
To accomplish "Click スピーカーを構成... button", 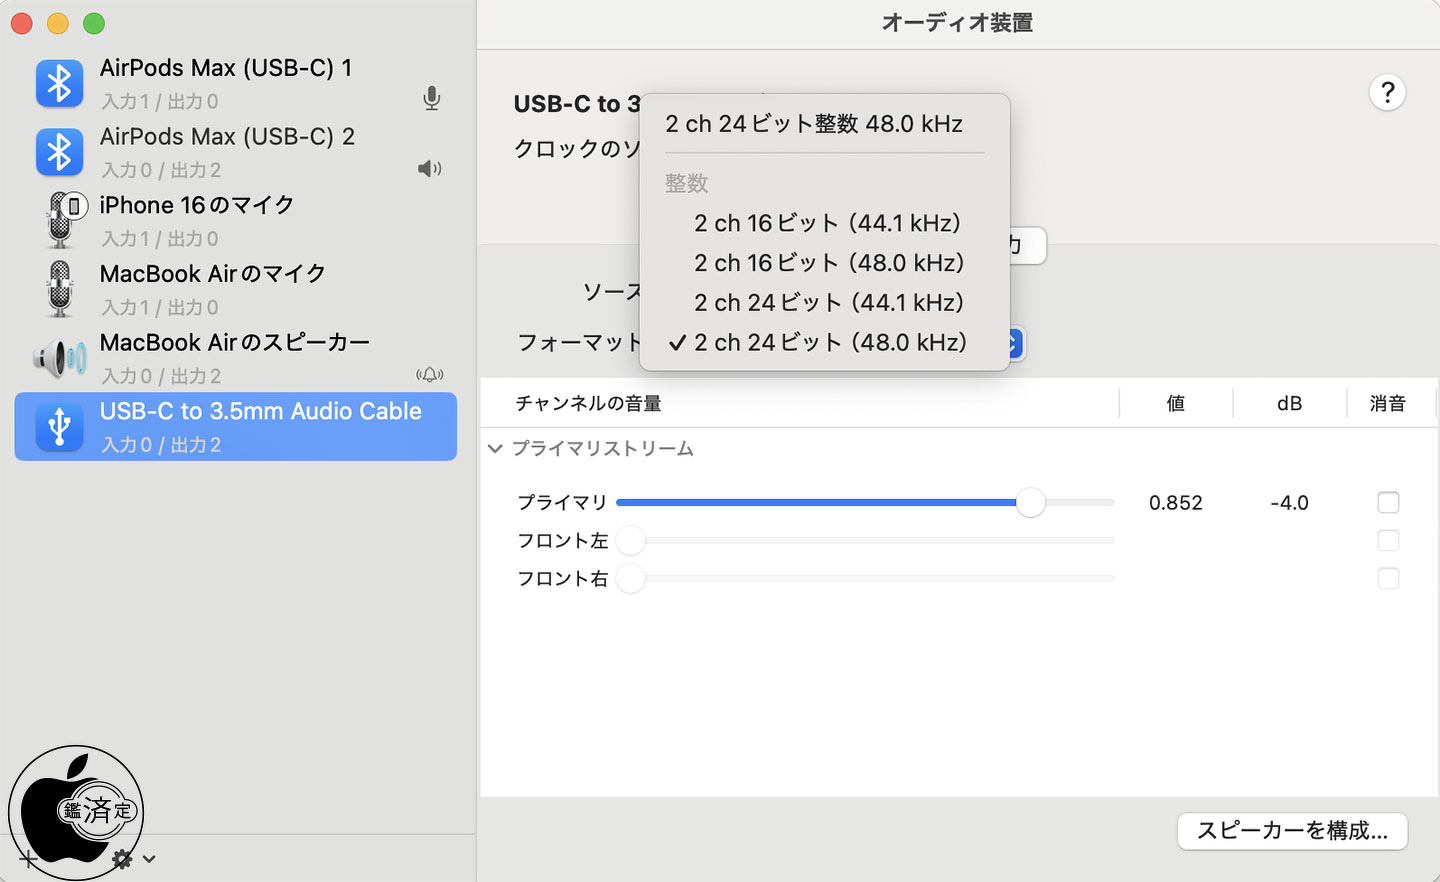I will (x=1292, y=831).
